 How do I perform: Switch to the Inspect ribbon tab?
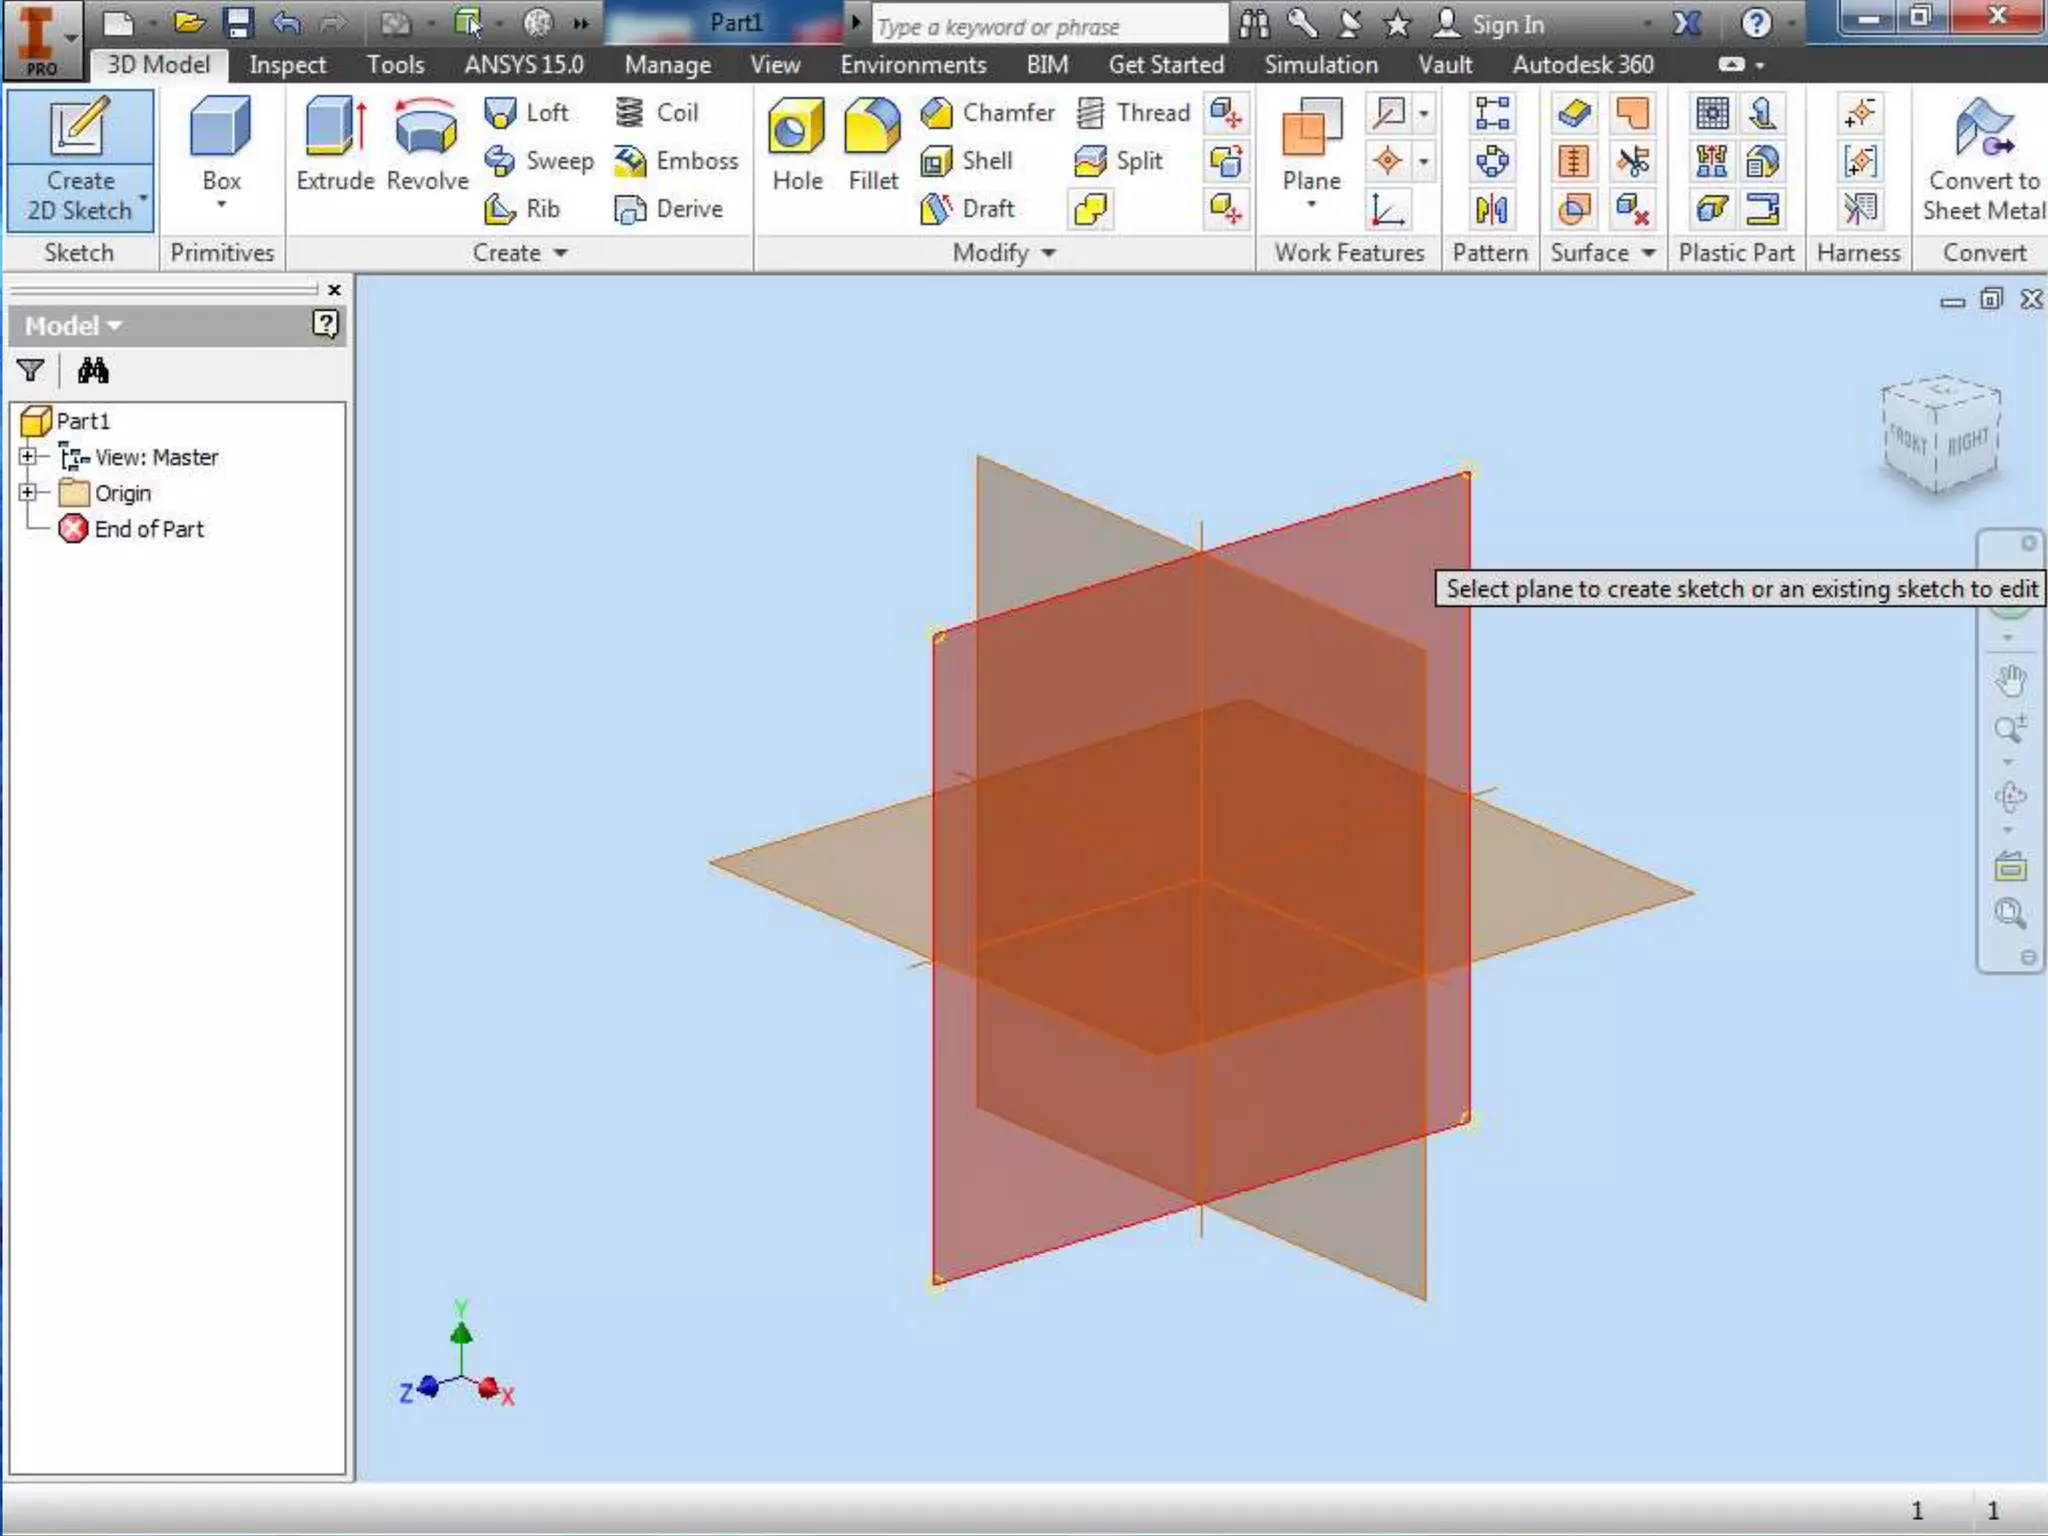[x=287, y=65]
